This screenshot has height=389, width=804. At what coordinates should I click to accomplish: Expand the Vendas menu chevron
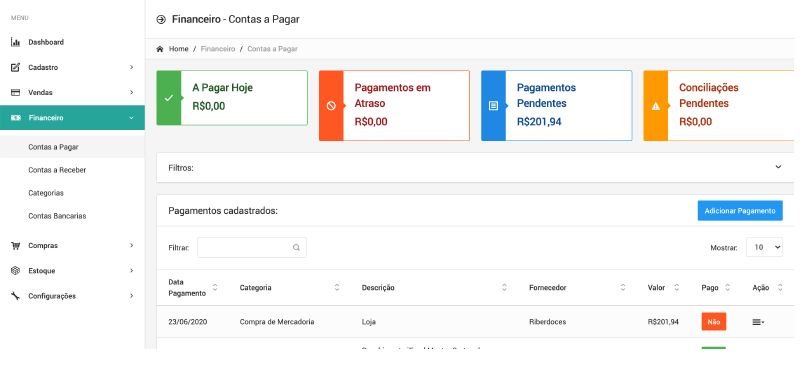tap(132, 92)
